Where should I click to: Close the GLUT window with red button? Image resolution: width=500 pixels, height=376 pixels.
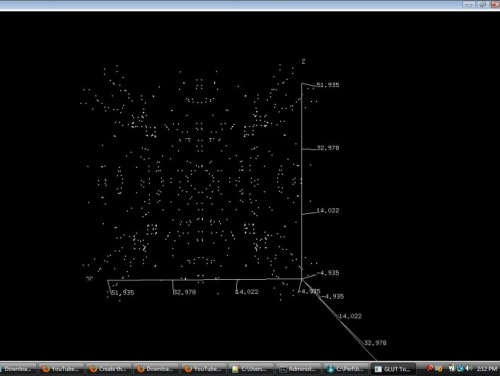[x=495, y=4]
